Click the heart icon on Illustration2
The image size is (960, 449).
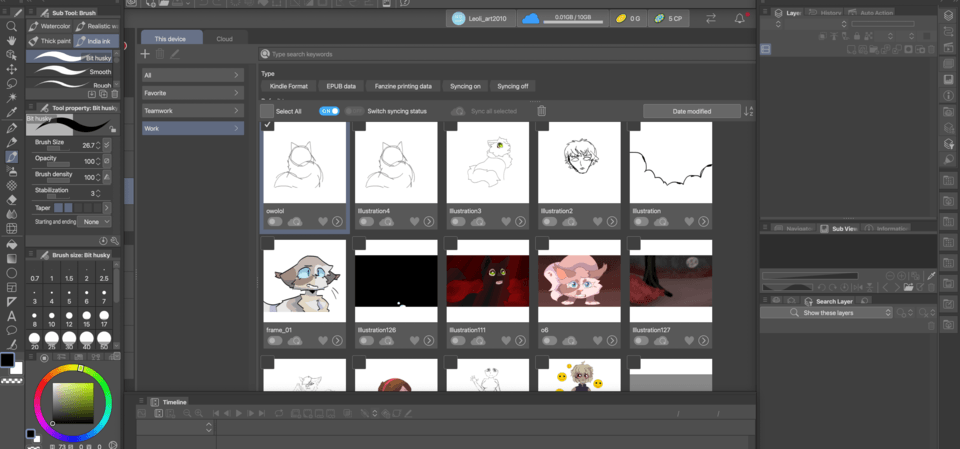(x=598, y=222)
